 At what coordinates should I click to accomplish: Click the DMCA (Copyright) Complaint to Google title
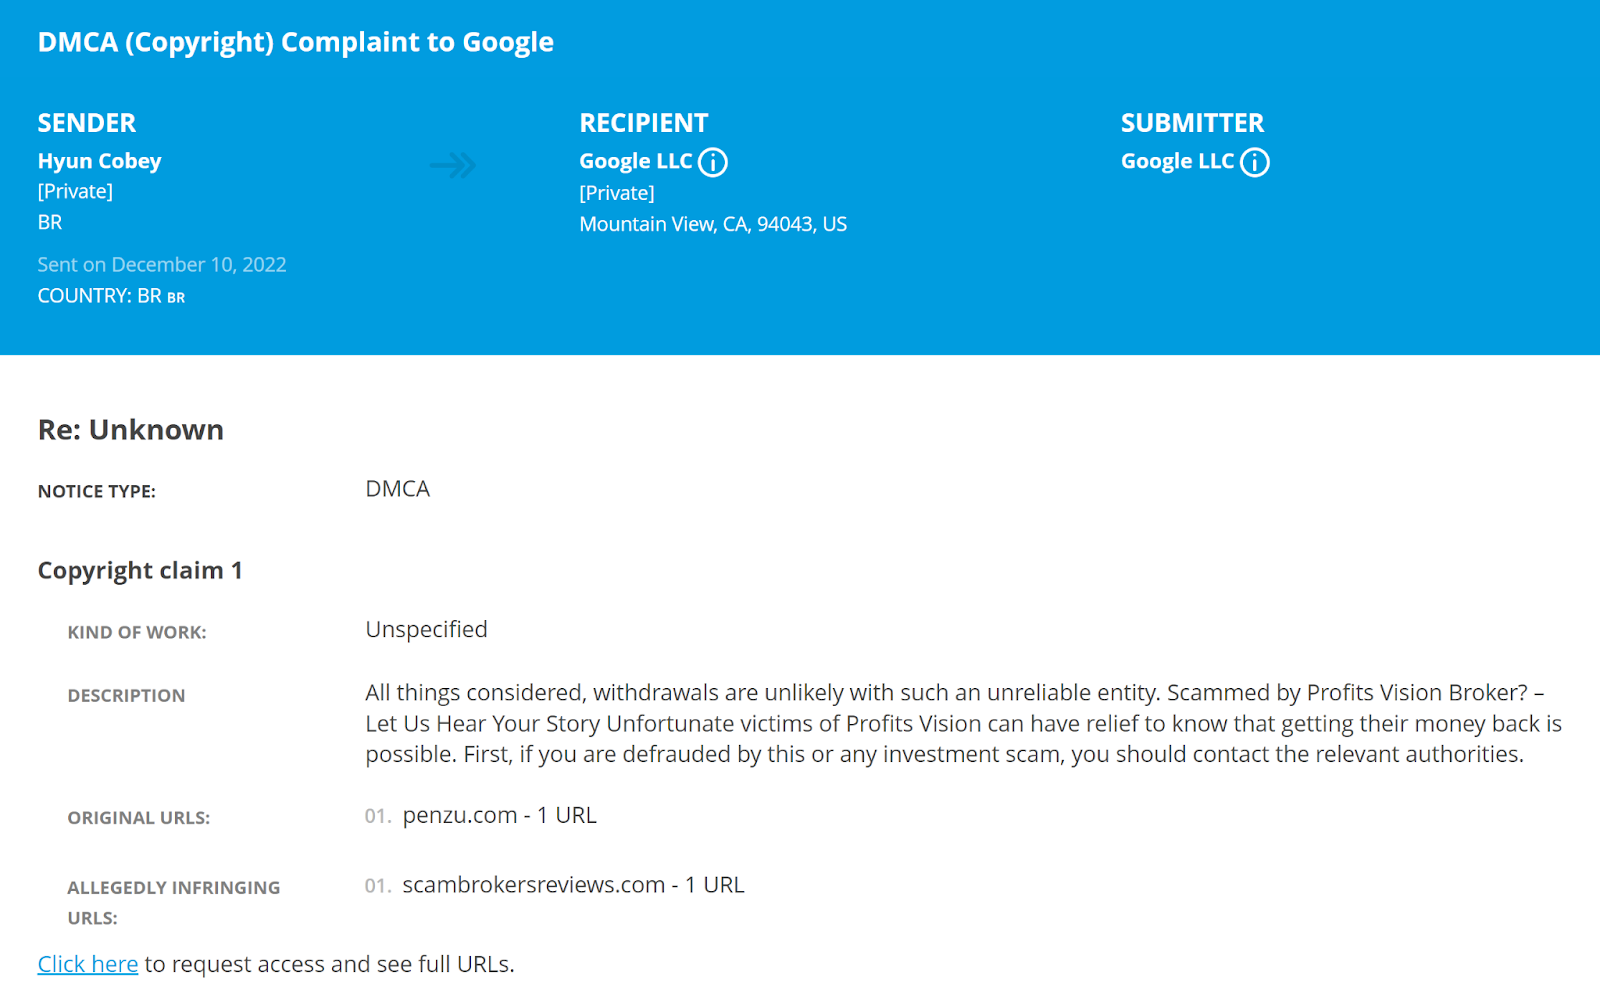[x=296, y=42]
